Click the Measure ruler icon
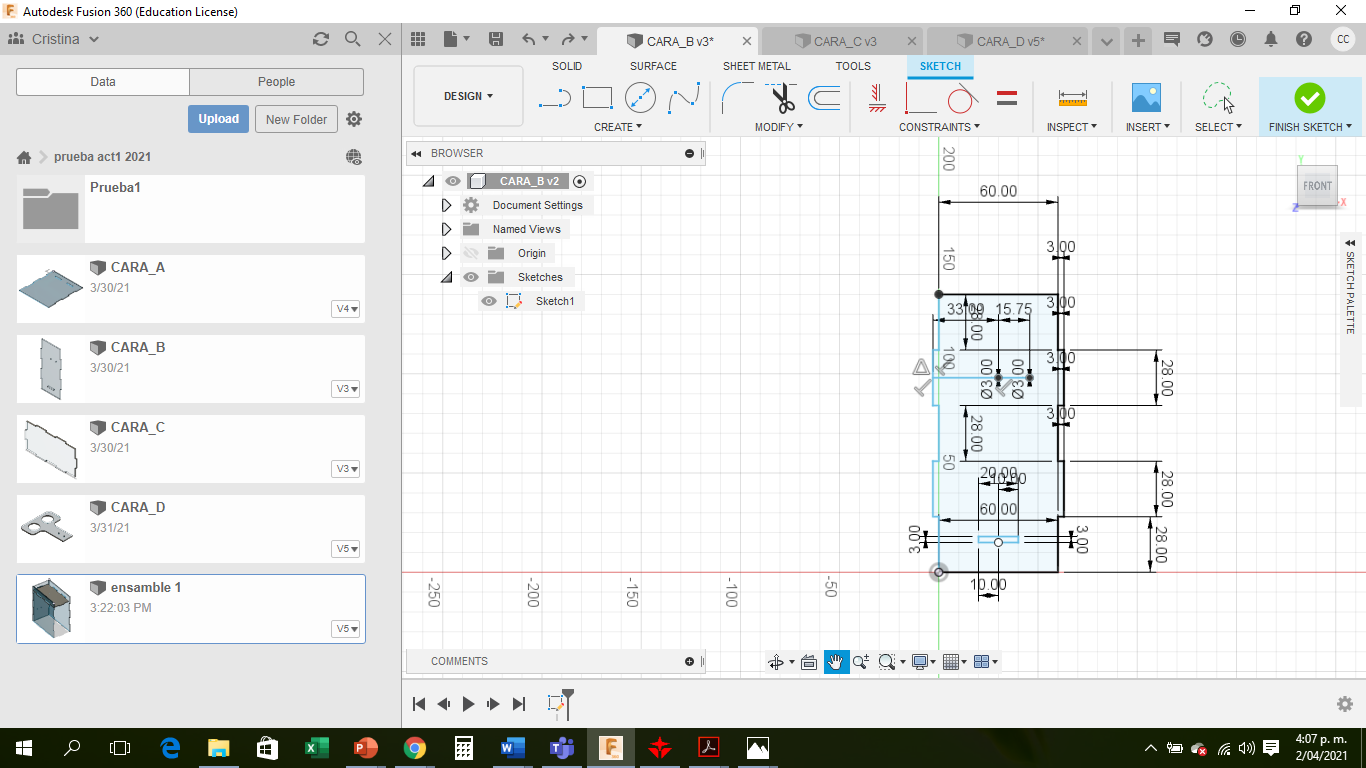Screen dimensions: 1366x768 (1072, 98)
